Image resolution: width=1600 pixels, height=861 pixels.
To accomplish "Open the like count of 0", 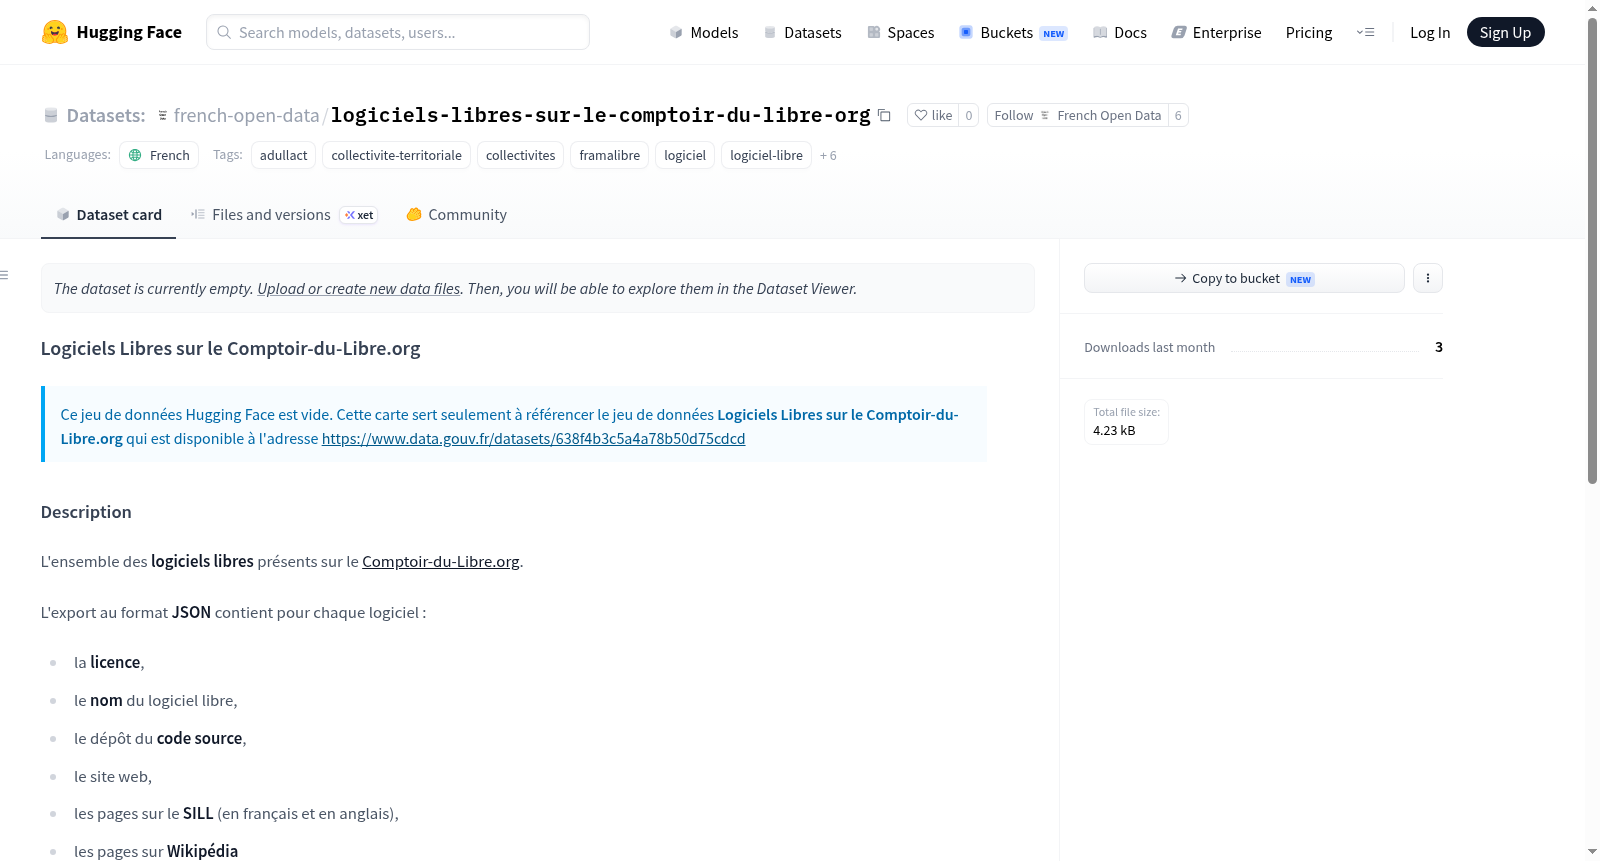I will pos(968,116).
